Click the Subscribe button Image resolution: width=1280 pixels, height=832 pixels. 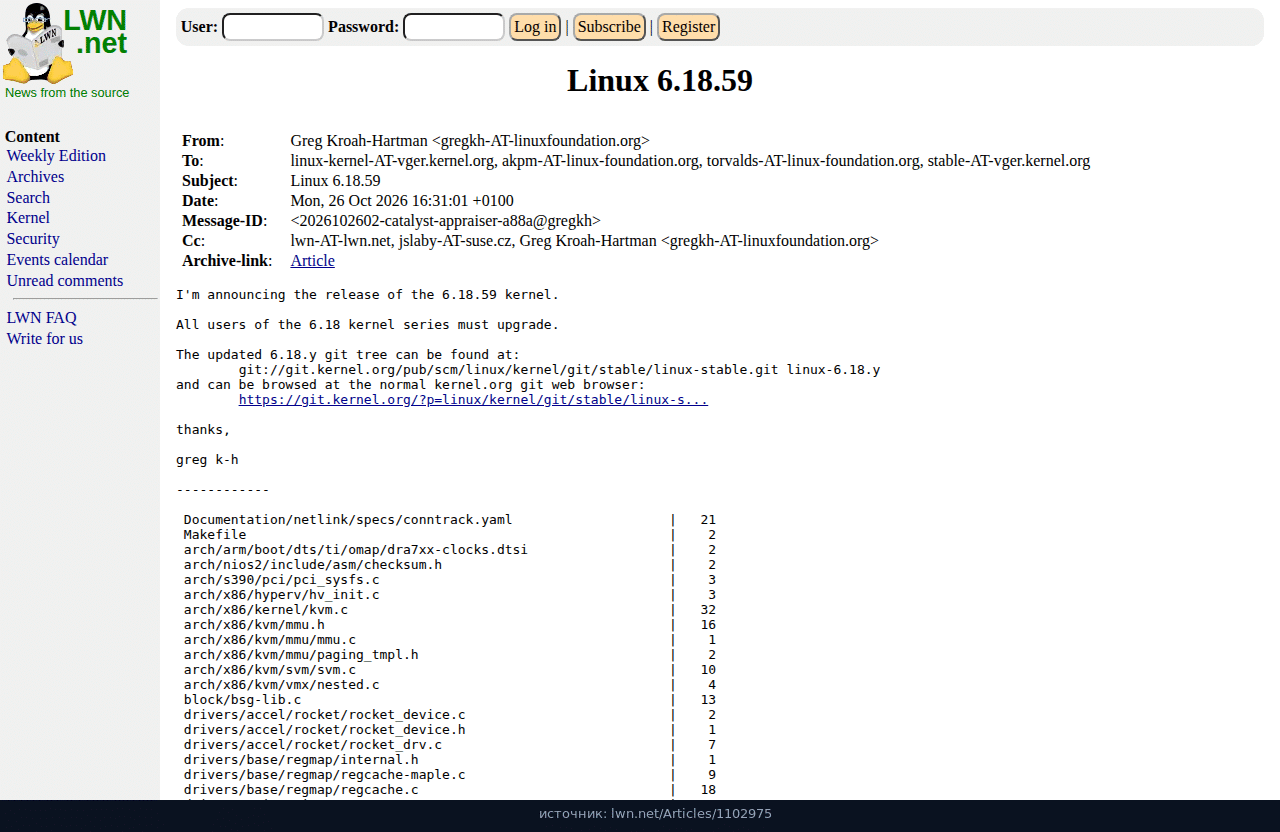pos(609,27)
